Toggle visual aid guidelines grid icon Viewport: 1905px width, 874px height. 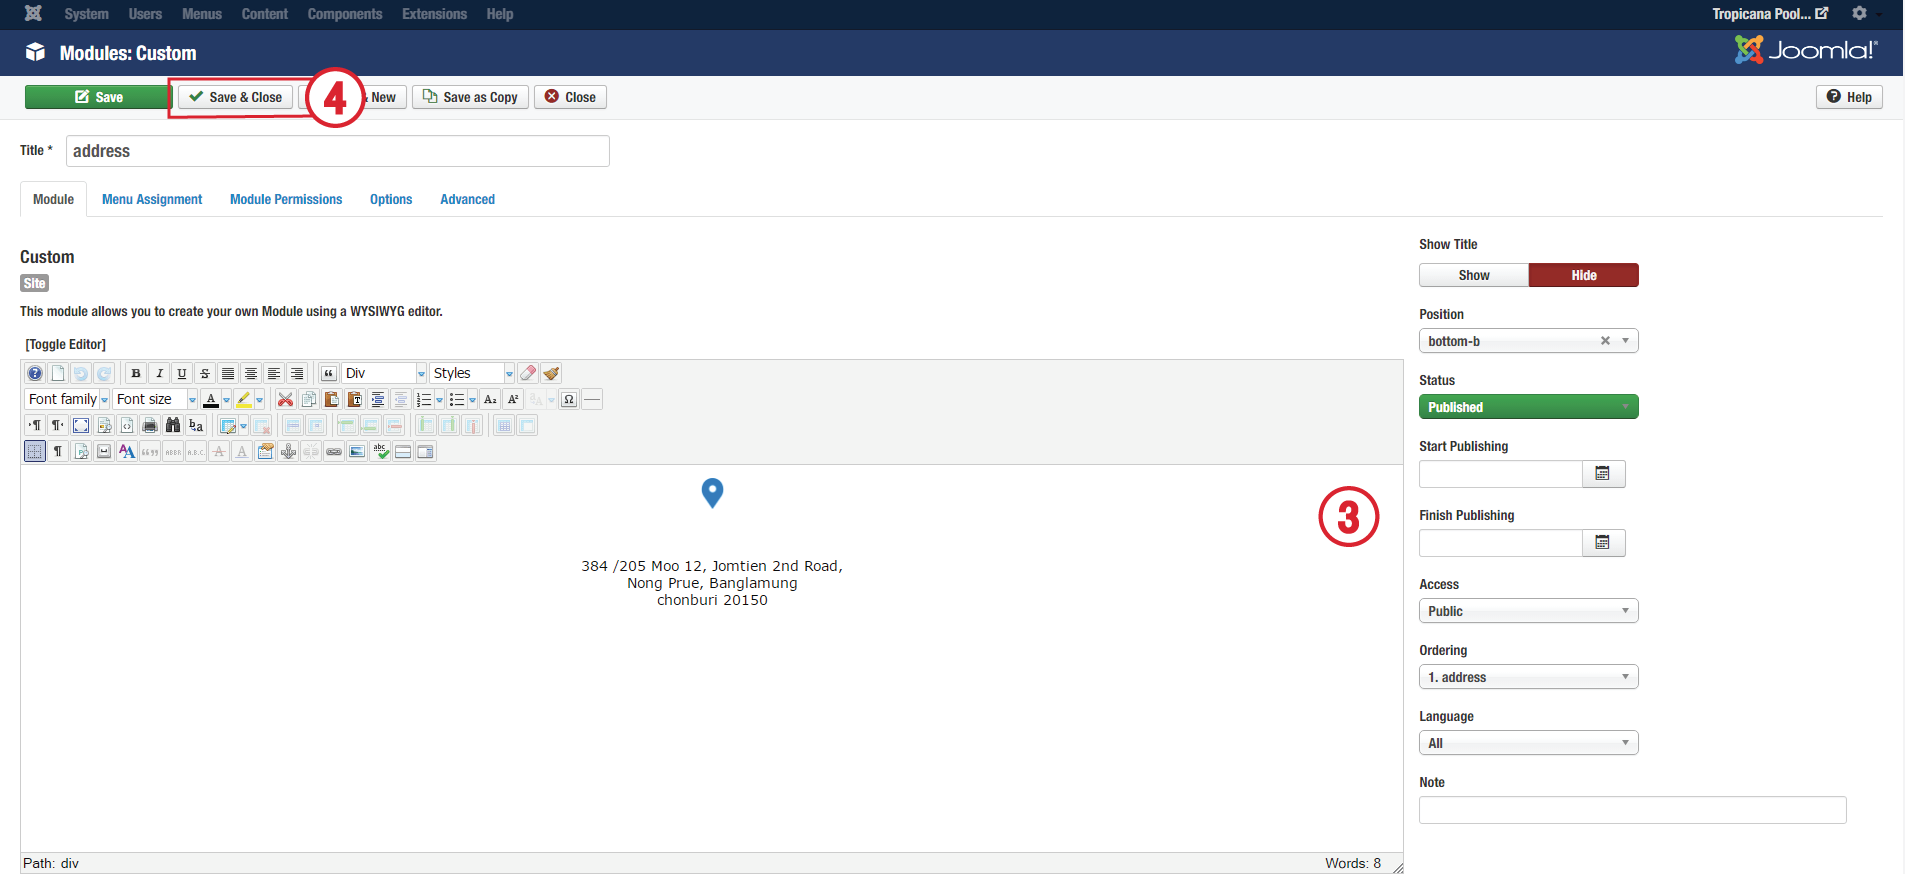pos(35,451)
